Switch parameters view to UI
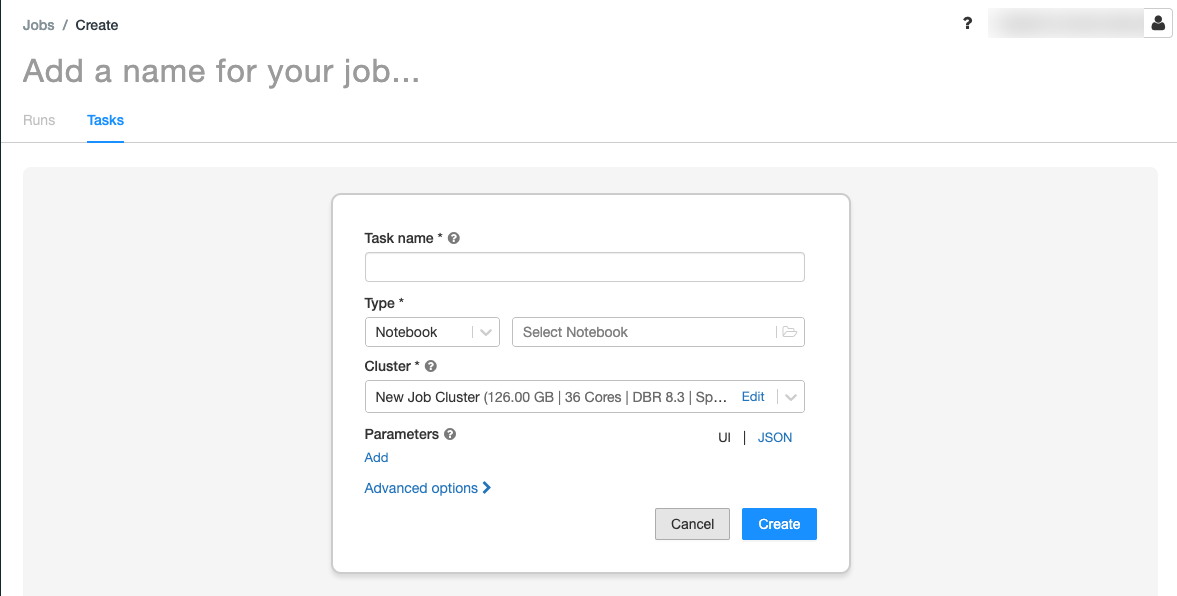 [x=725, y=437]
